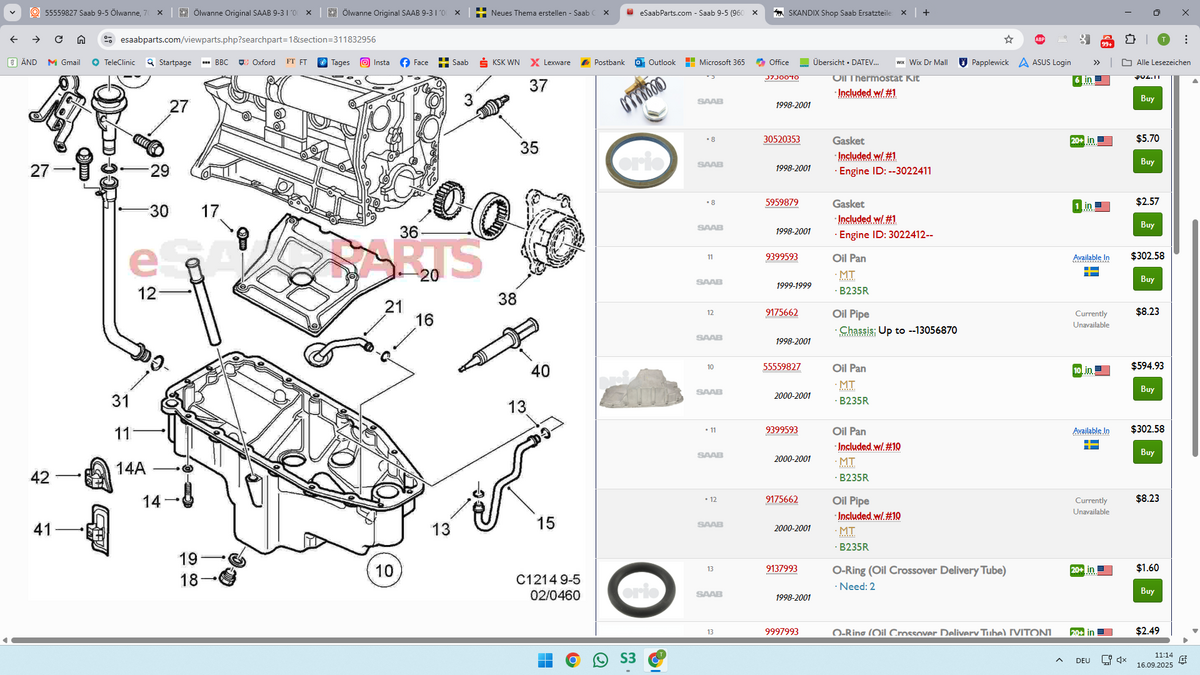Screen dimensions: 1200x675
Task: Open the S3 app in the taskbar
Action: tap(628, 659)
